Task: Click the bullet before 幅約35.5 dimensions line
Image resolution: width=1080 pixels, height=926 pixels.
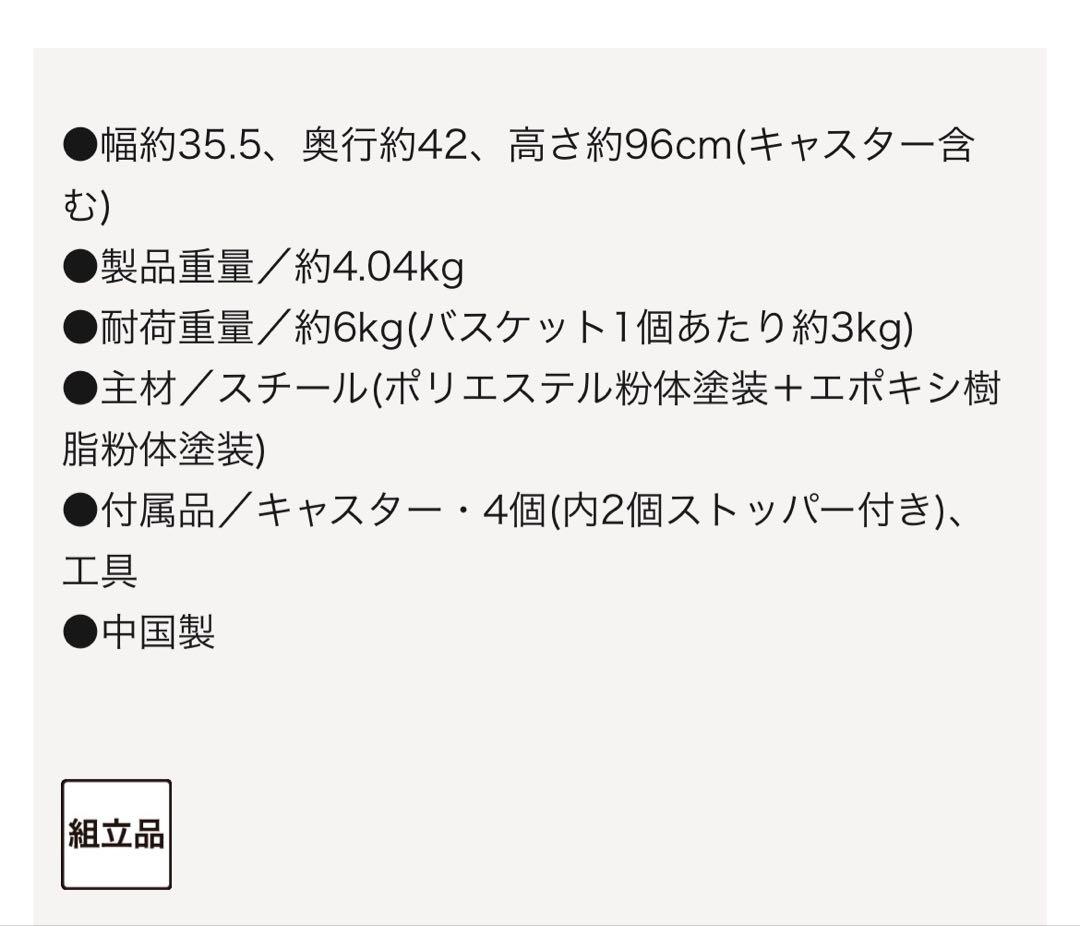Action: 80,146
